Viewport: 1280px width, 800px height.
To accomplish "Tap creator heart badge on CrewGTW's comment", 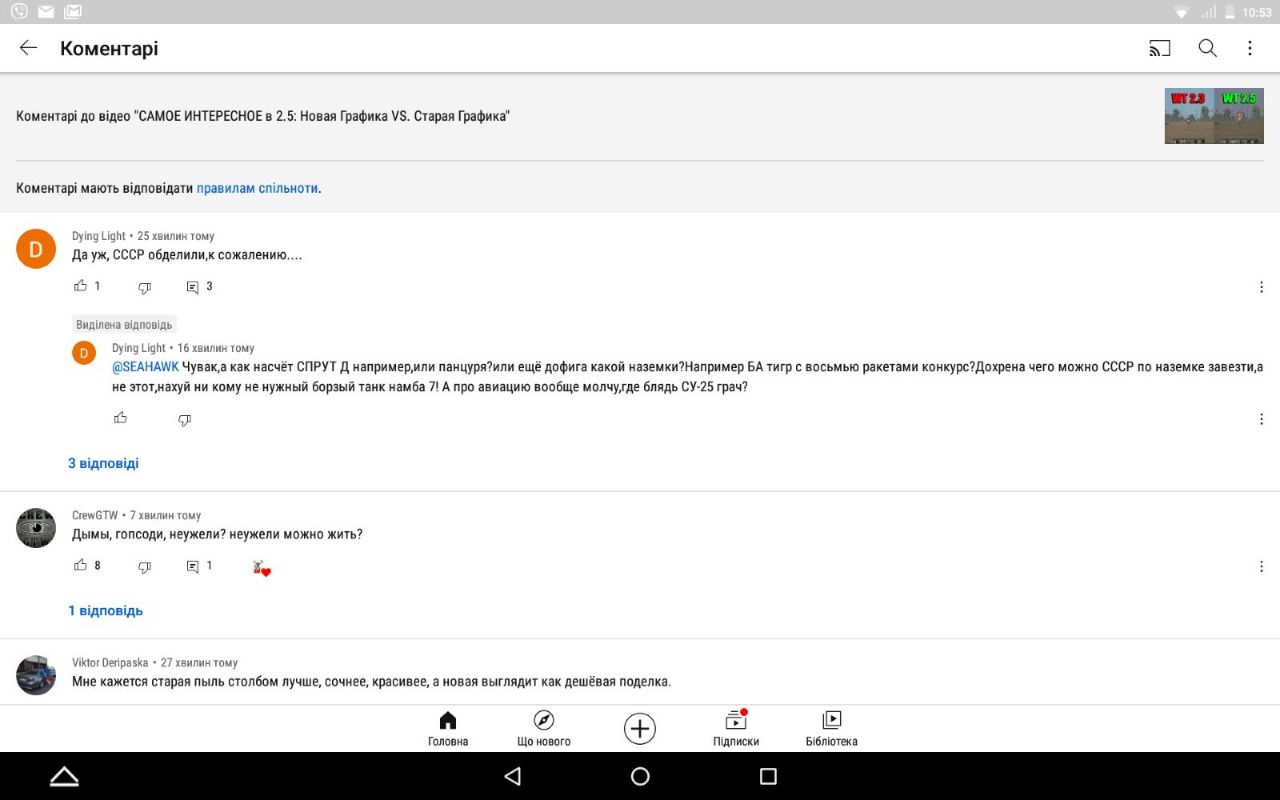I will 261,567.
